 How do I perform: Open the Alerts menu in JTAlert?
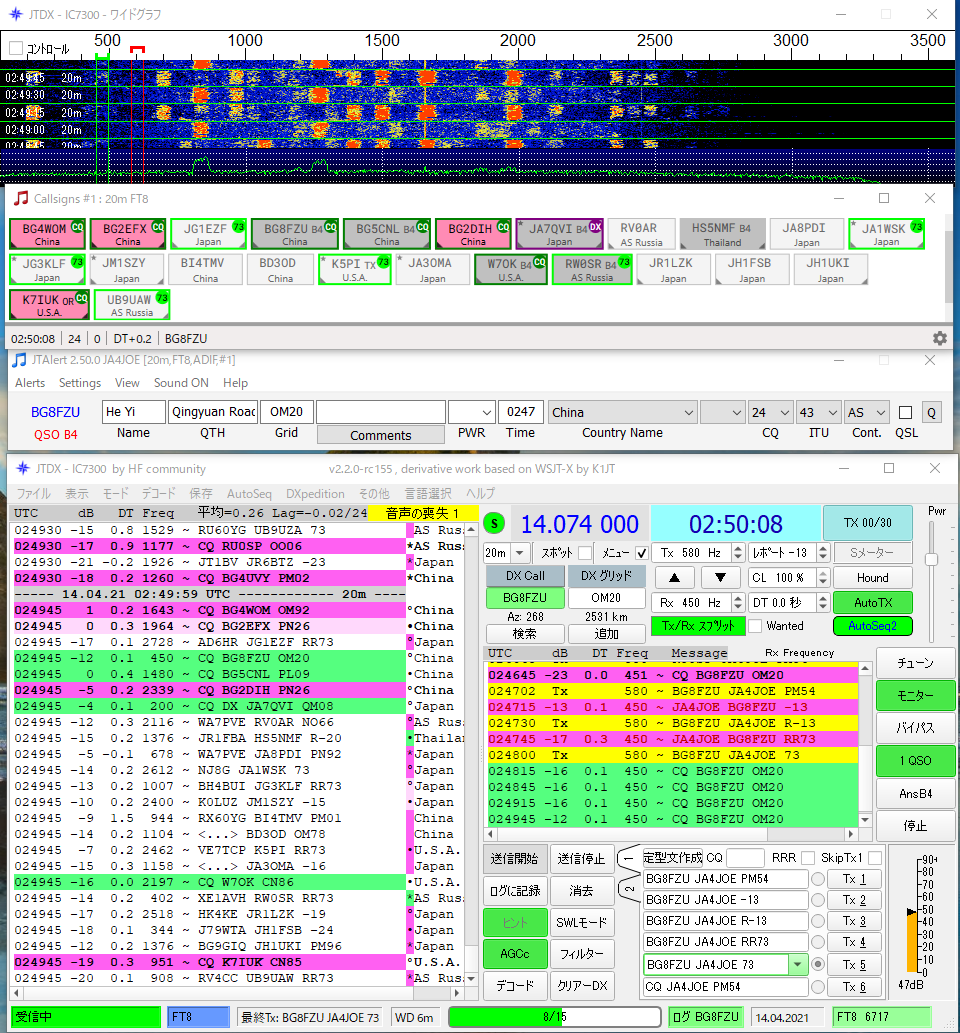coord(29,383)
